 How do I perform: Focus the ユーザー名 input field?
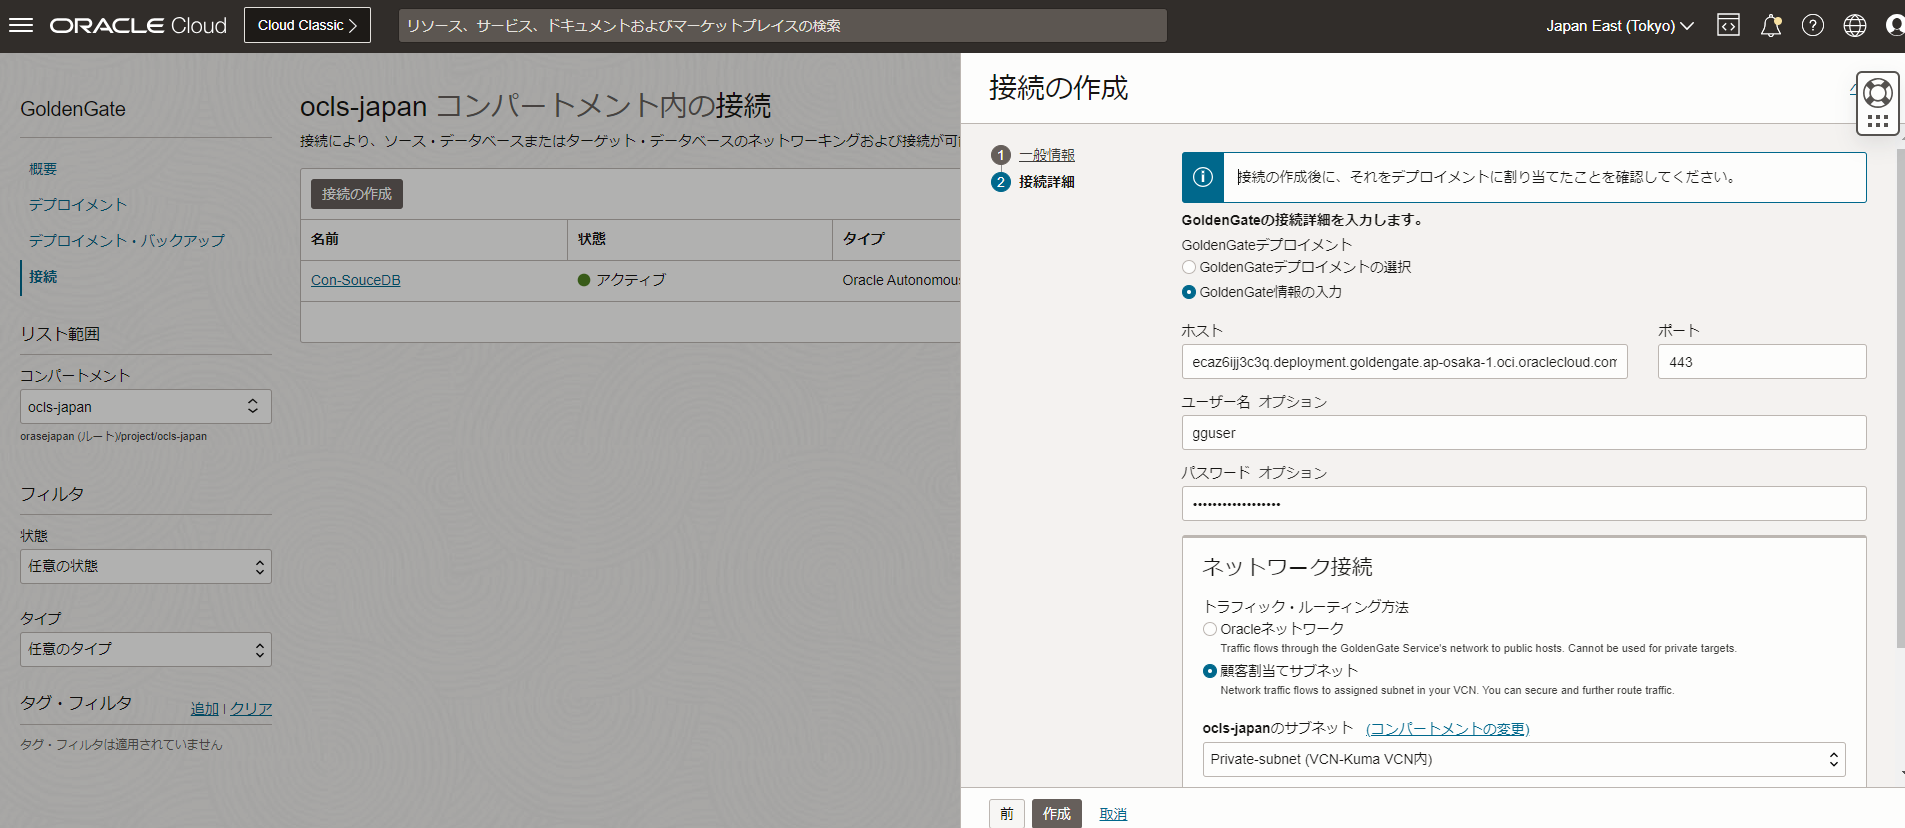1524,433
